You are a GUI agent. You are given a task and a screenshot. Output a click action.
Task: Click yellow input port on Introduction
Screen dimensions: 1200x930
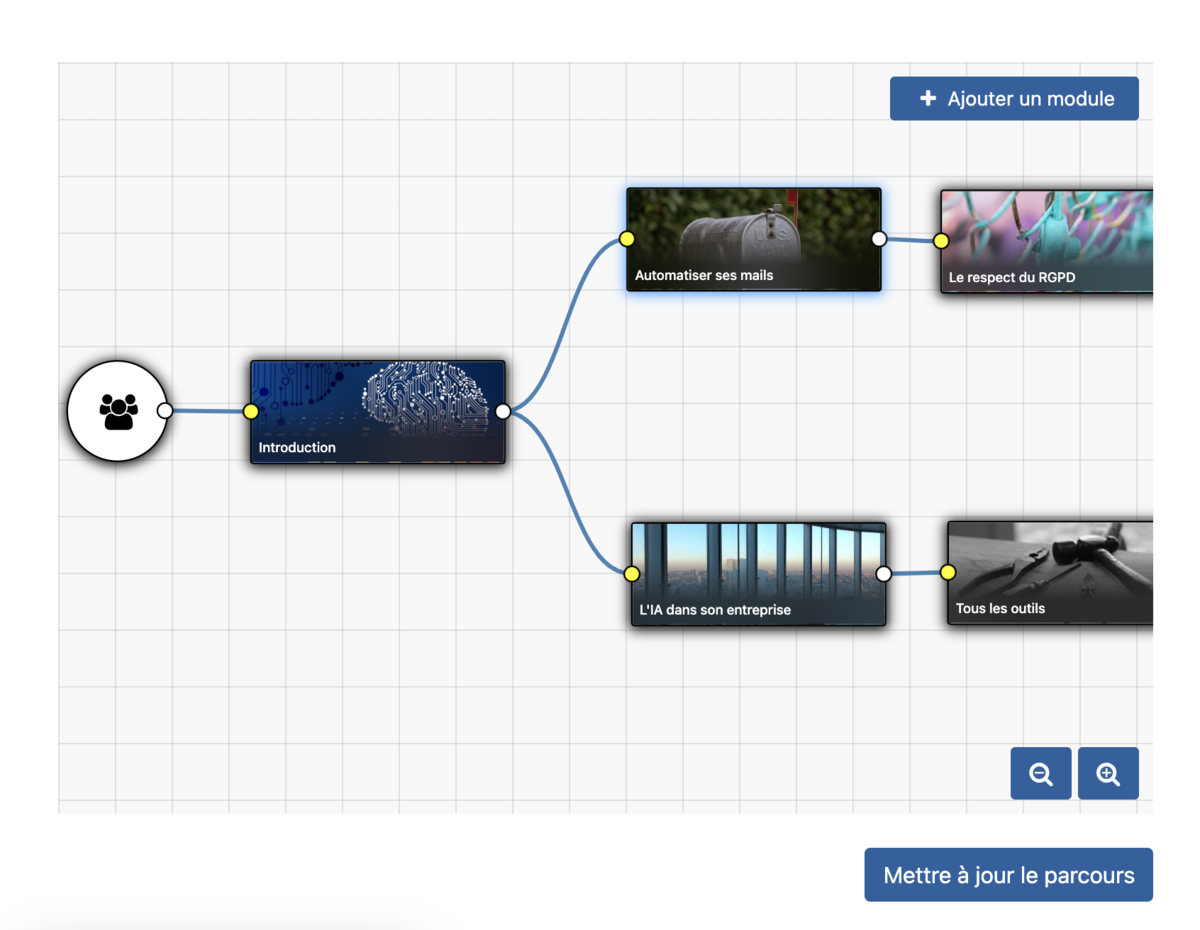[251, 412]
